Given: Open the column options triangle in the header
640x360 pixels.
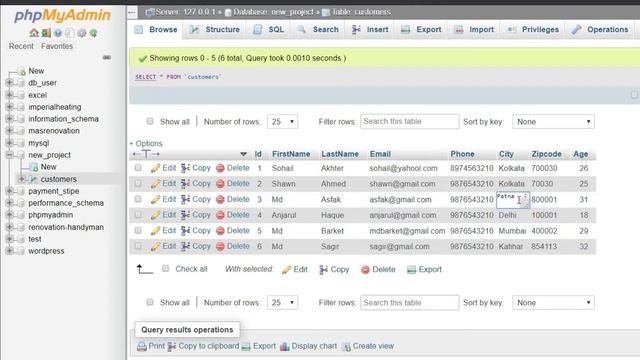Looking at the screenshot, I should tap(243, 154).
